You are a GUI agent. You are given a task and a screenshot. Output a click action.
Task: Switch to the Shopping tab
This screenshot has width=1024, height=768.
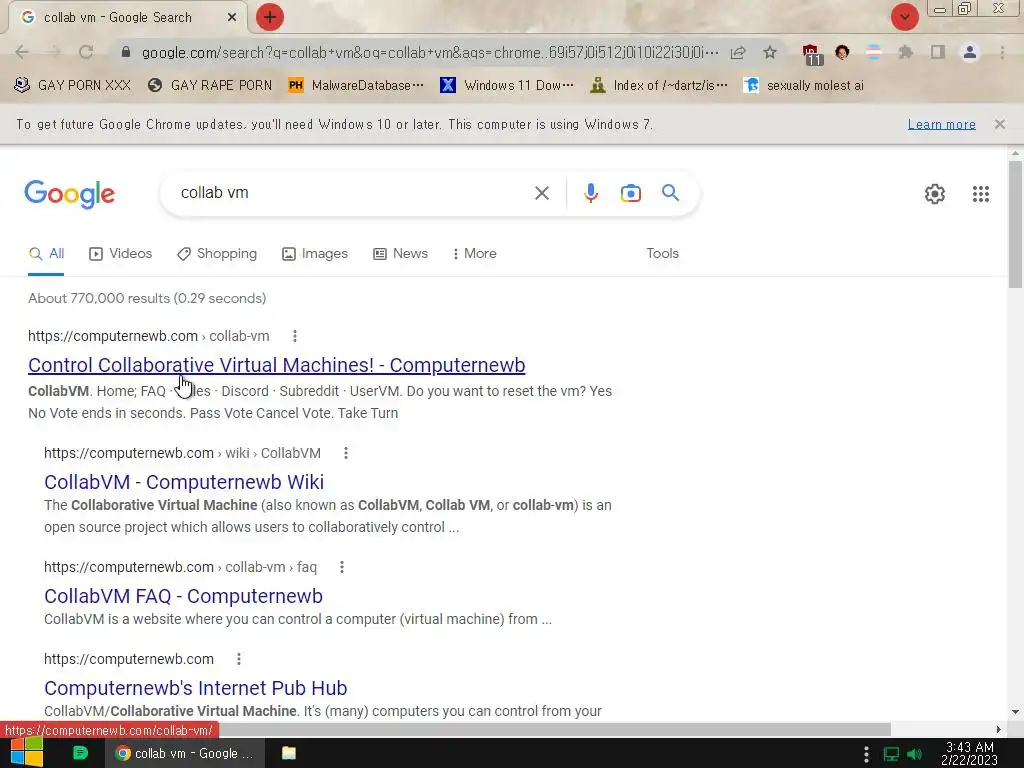(217, 253)
